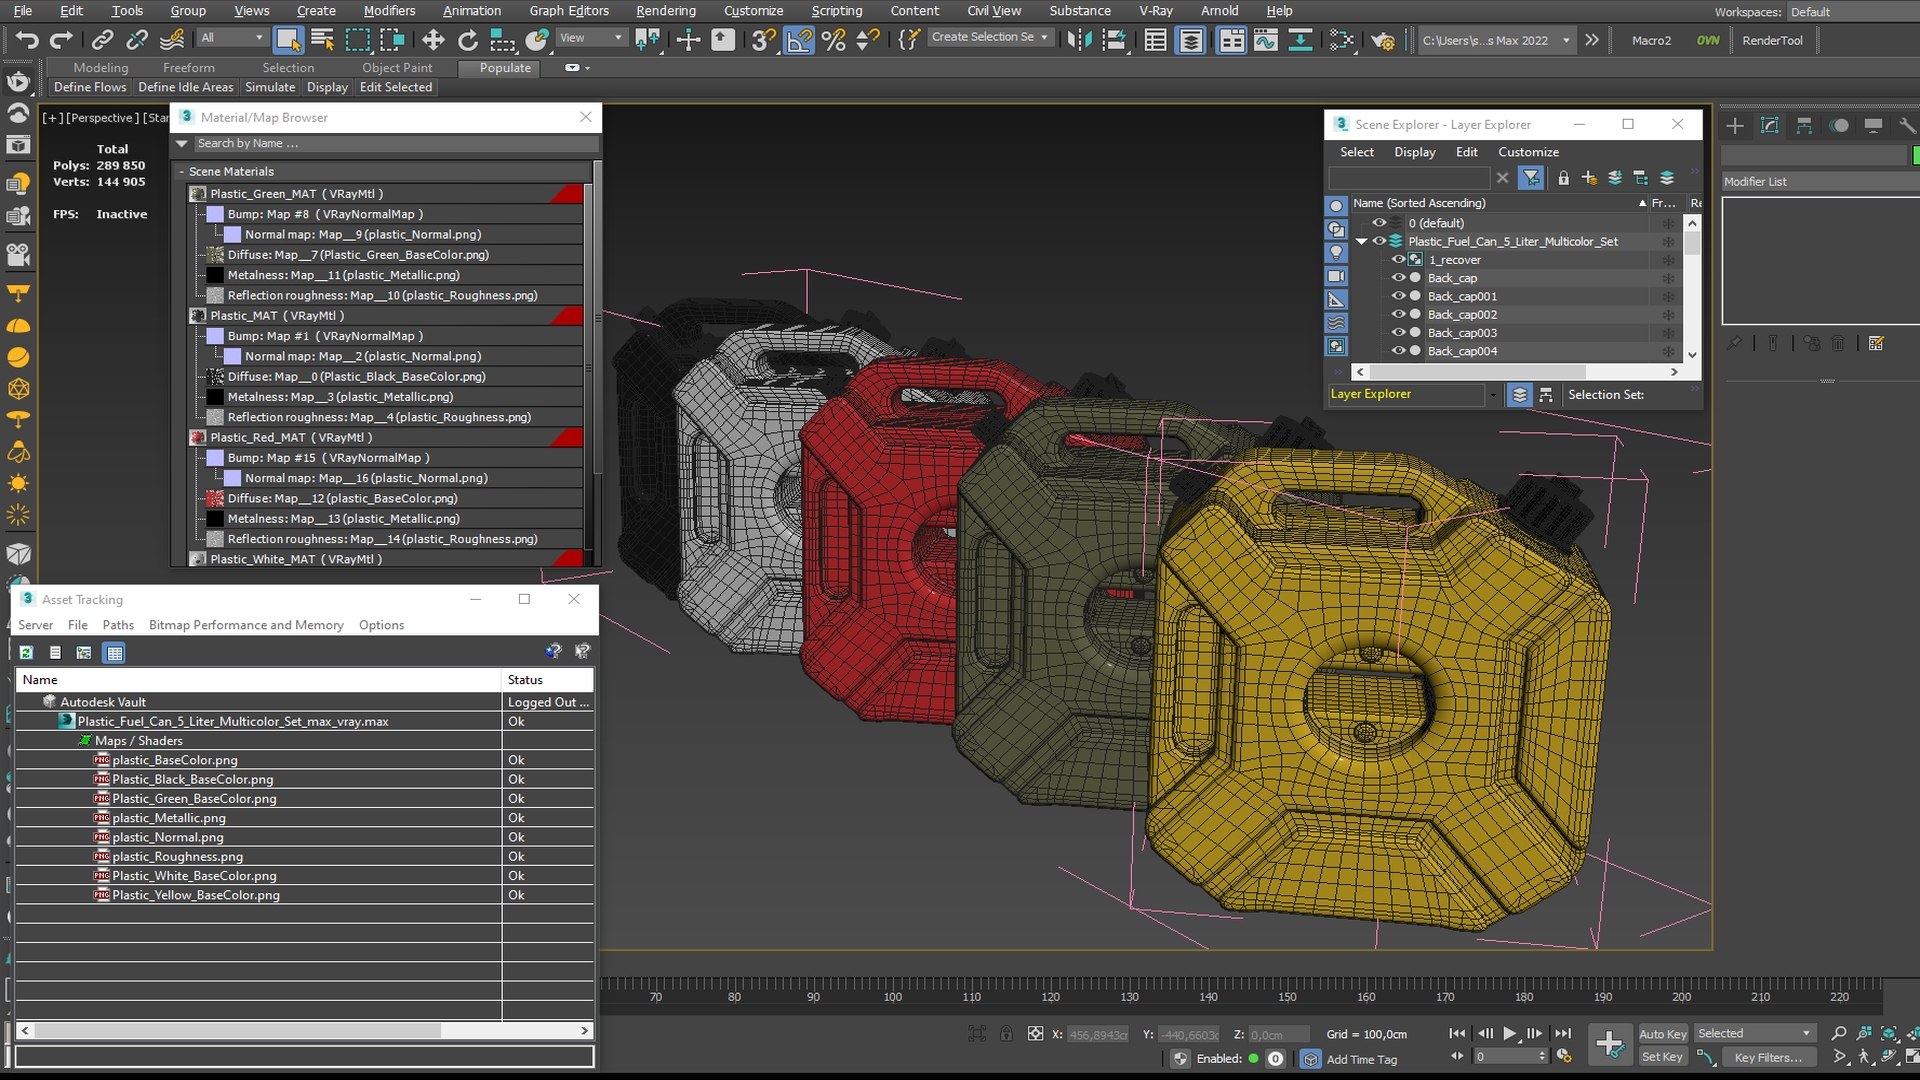
Task: Collapse the Plastic_Fuel_Can_5_Liter_Multicolor_Set layer
Action: pos(1361,242)
